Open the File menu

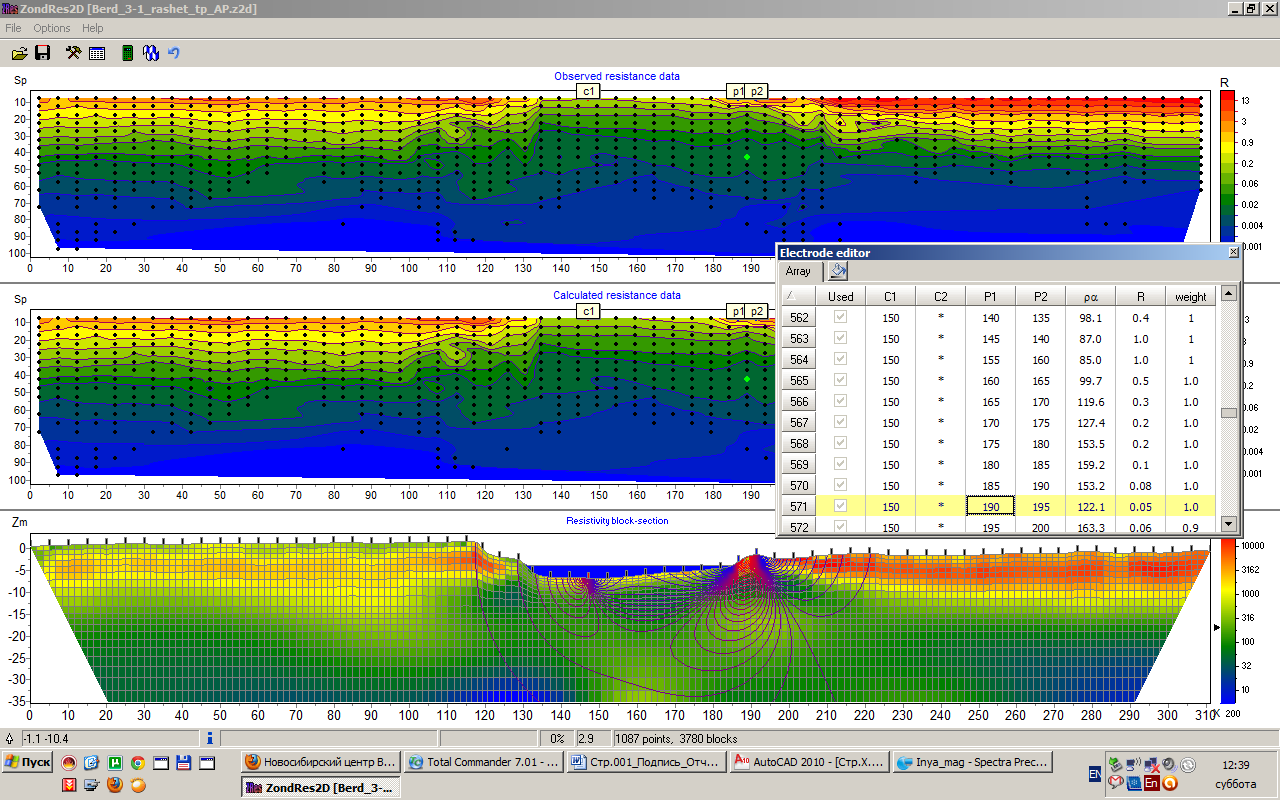click(13, 28)
